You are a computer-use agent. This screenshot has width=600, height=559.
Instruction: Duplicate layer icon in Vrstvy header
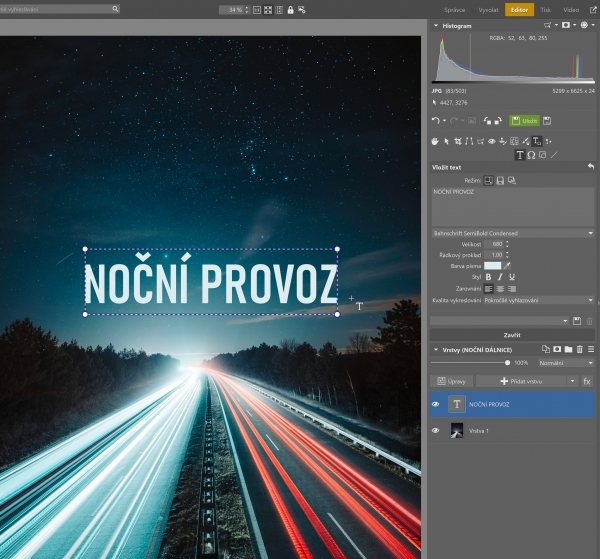click(546, 349)
